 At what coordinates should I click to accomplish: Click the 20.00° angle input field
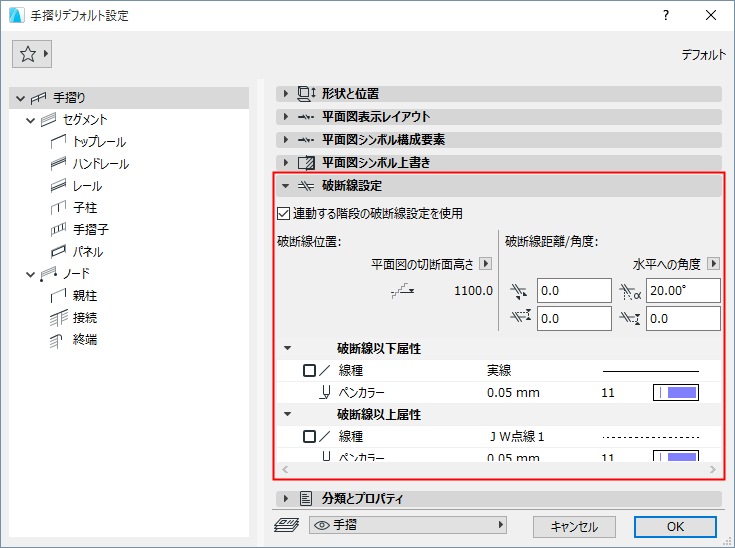683,291
